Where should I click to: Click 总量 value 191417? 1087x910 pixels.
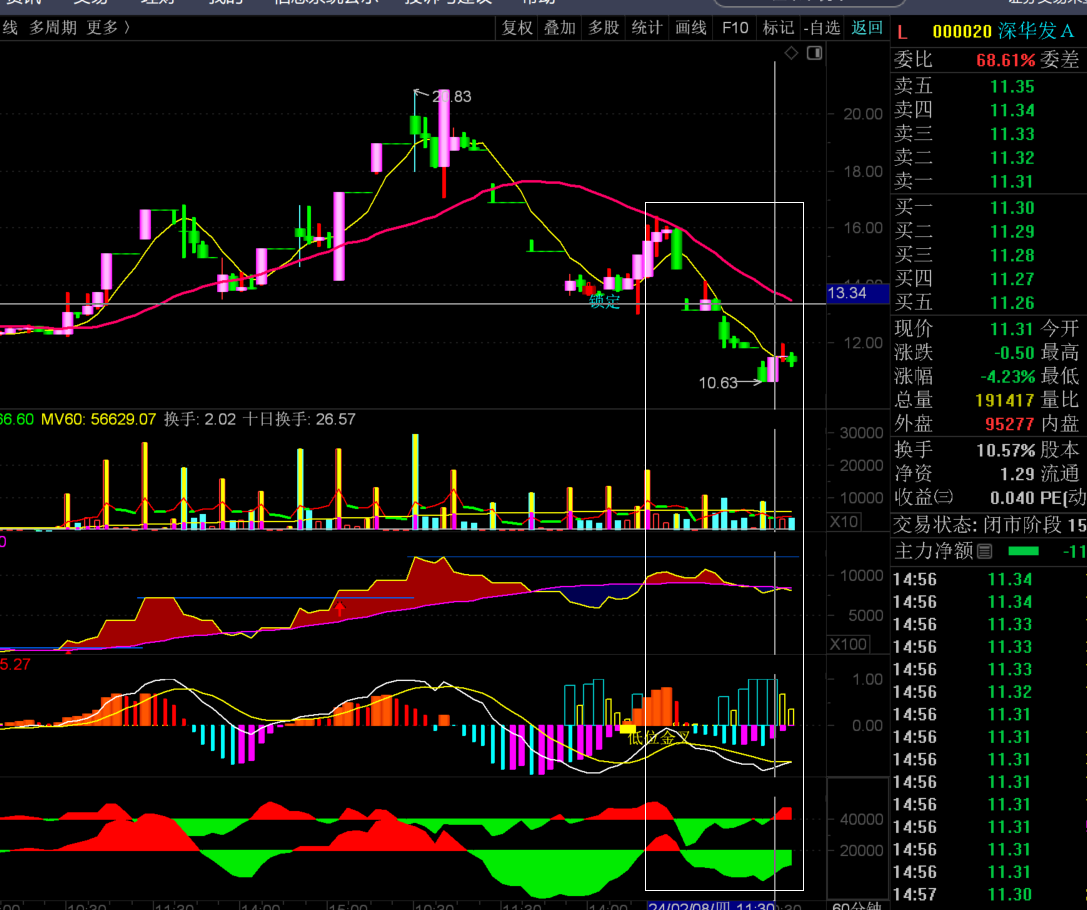pyautogui.click(x=1005, y=401)
